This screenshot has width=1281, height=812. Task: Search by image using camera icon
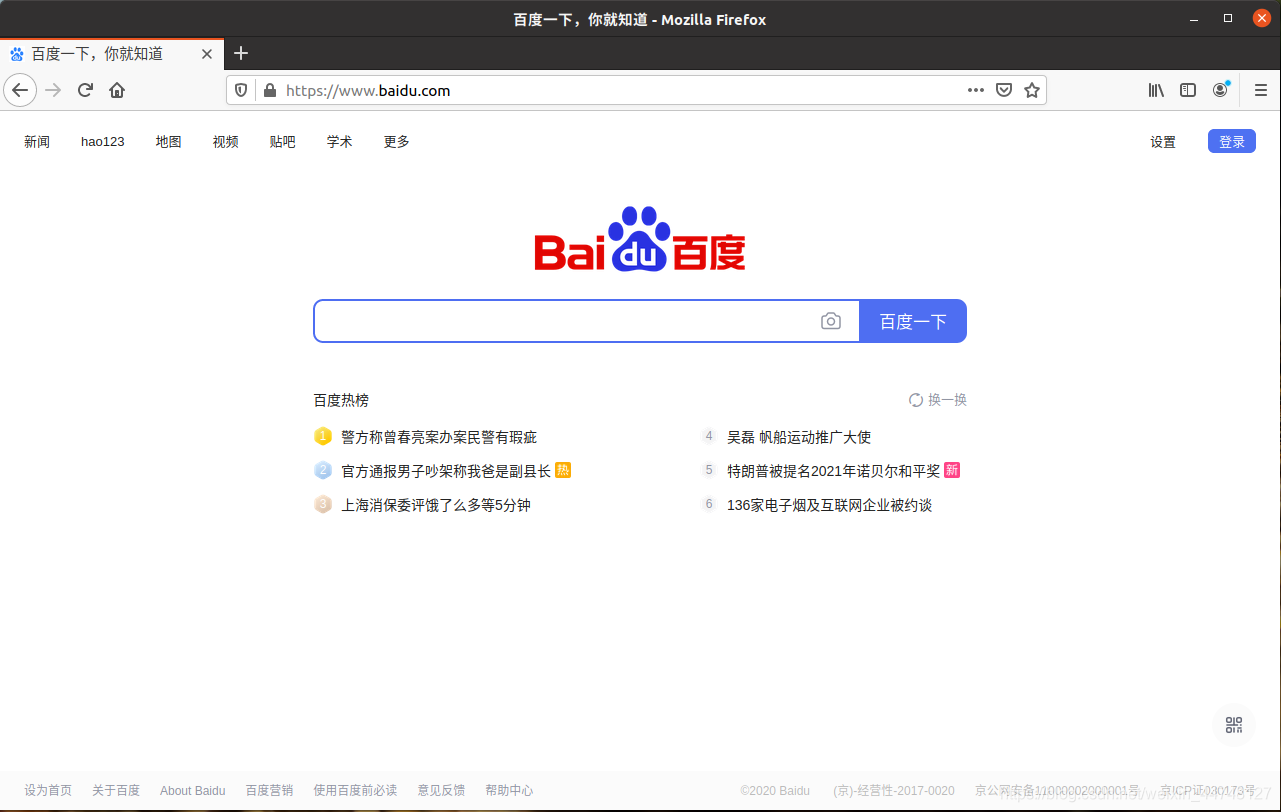click(x=831, y=321)
